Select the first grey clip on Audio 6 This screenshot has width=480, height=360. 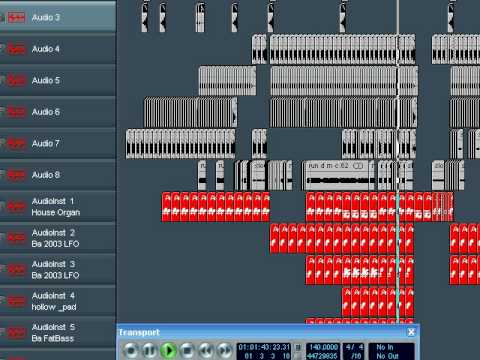click(190, 112)
